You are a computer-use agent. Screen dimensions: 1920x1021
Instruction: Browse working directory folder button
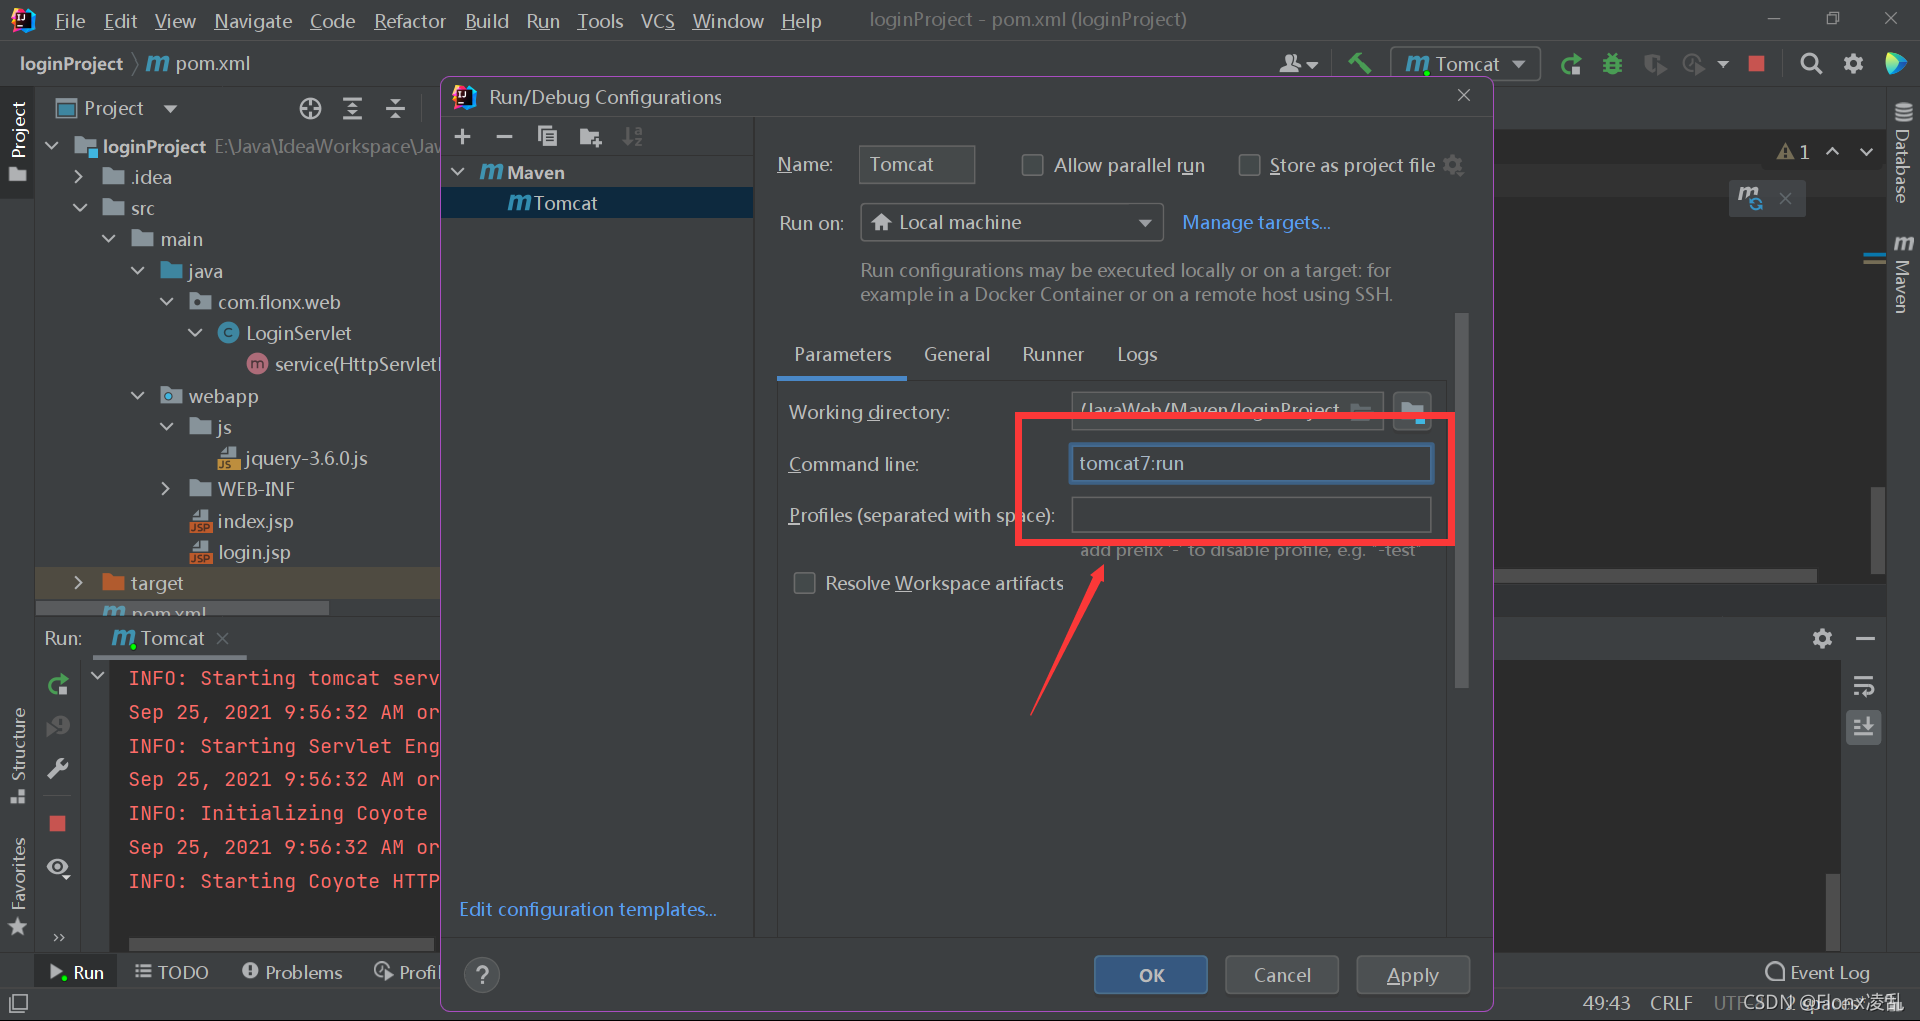(x=1412, y=410)
